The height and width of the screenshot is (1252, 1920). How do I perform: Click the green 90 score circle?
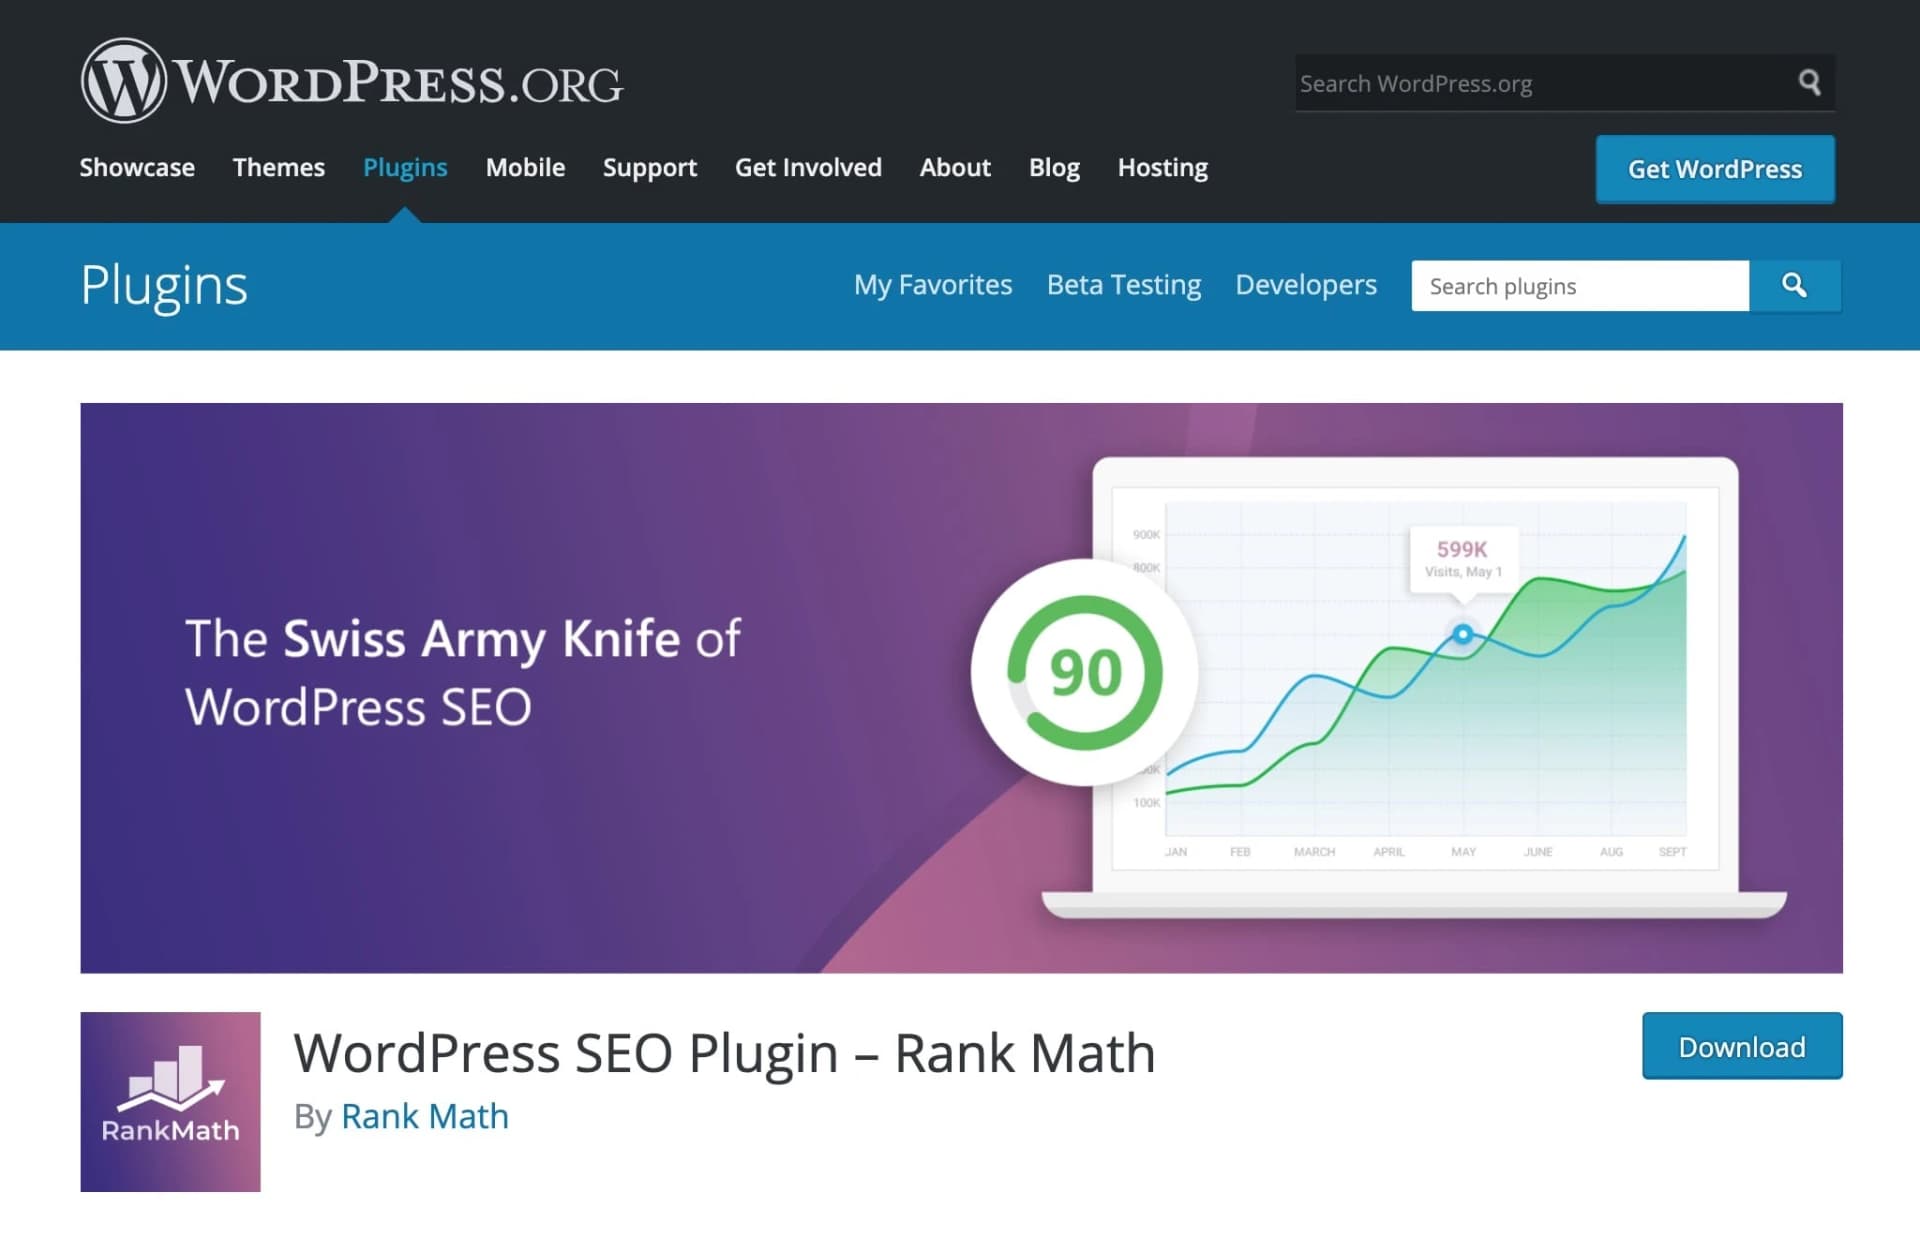[1085, 672]
